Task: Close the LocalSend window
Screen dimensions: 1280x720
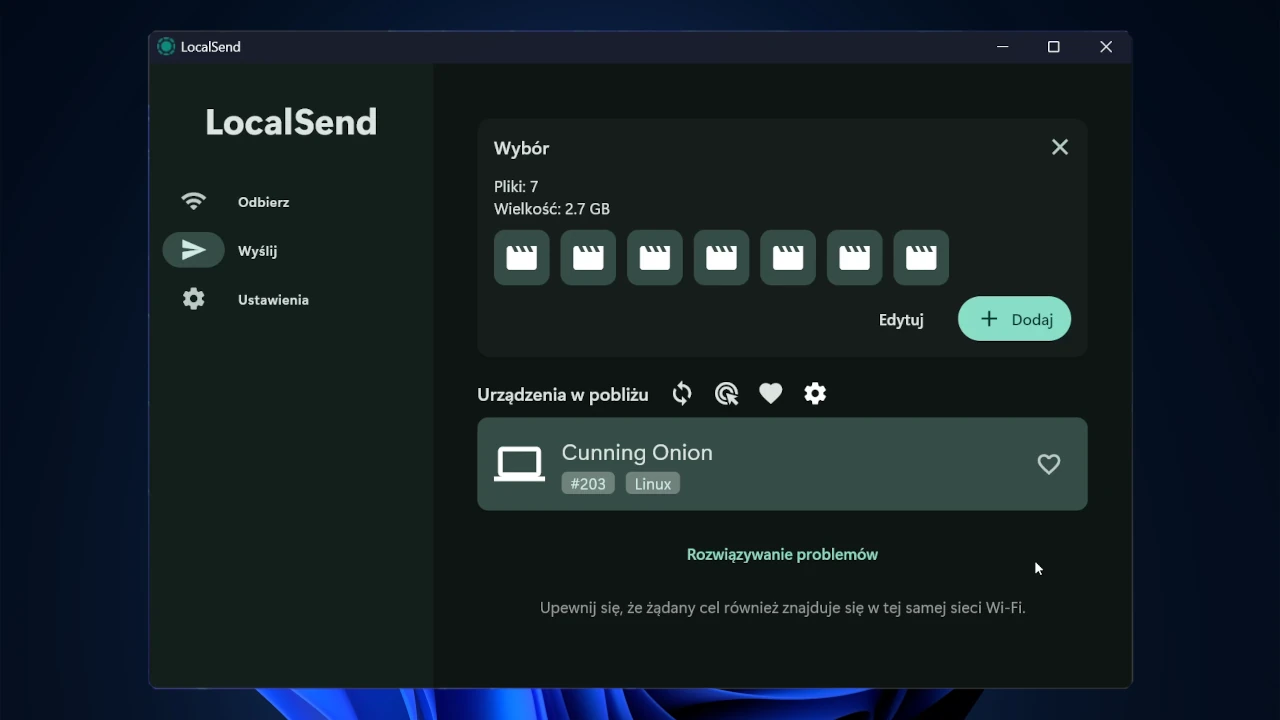Action: [1106, 47]
